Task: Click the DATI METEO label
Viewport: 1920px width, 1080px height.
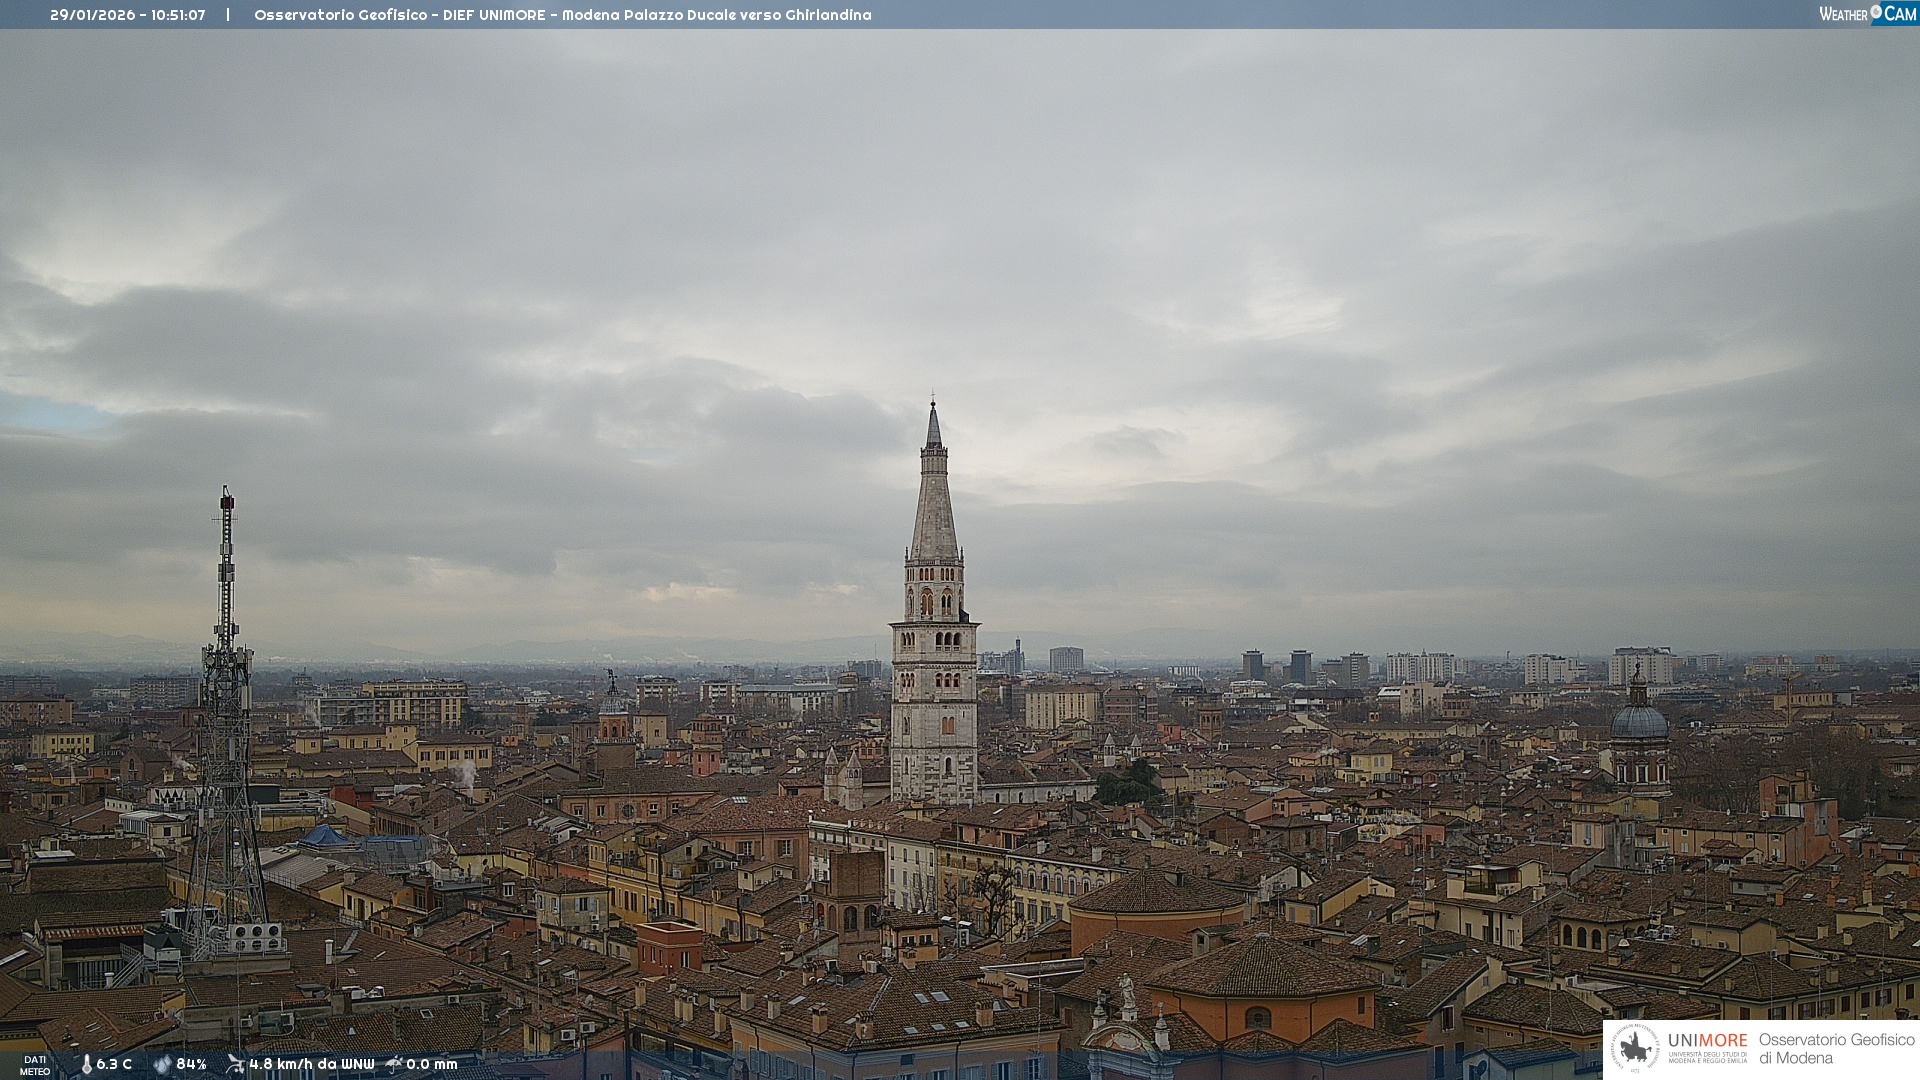Action: (x=35, y=1065)
